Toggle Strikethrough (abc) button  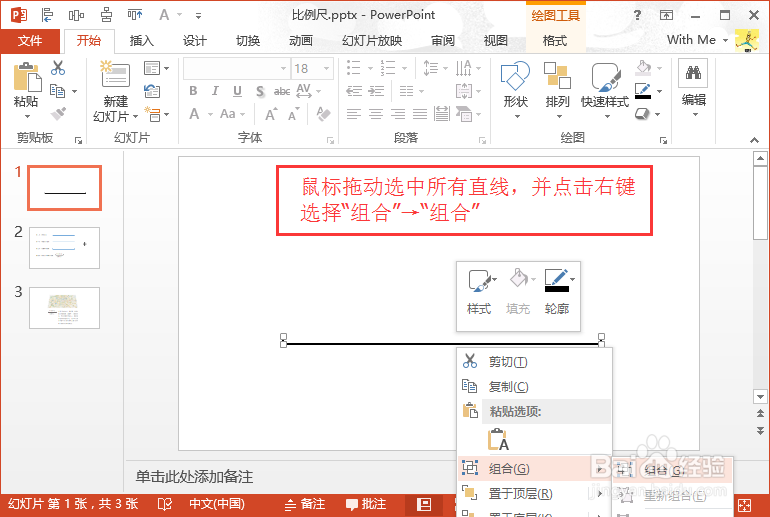tap(282, 91)
